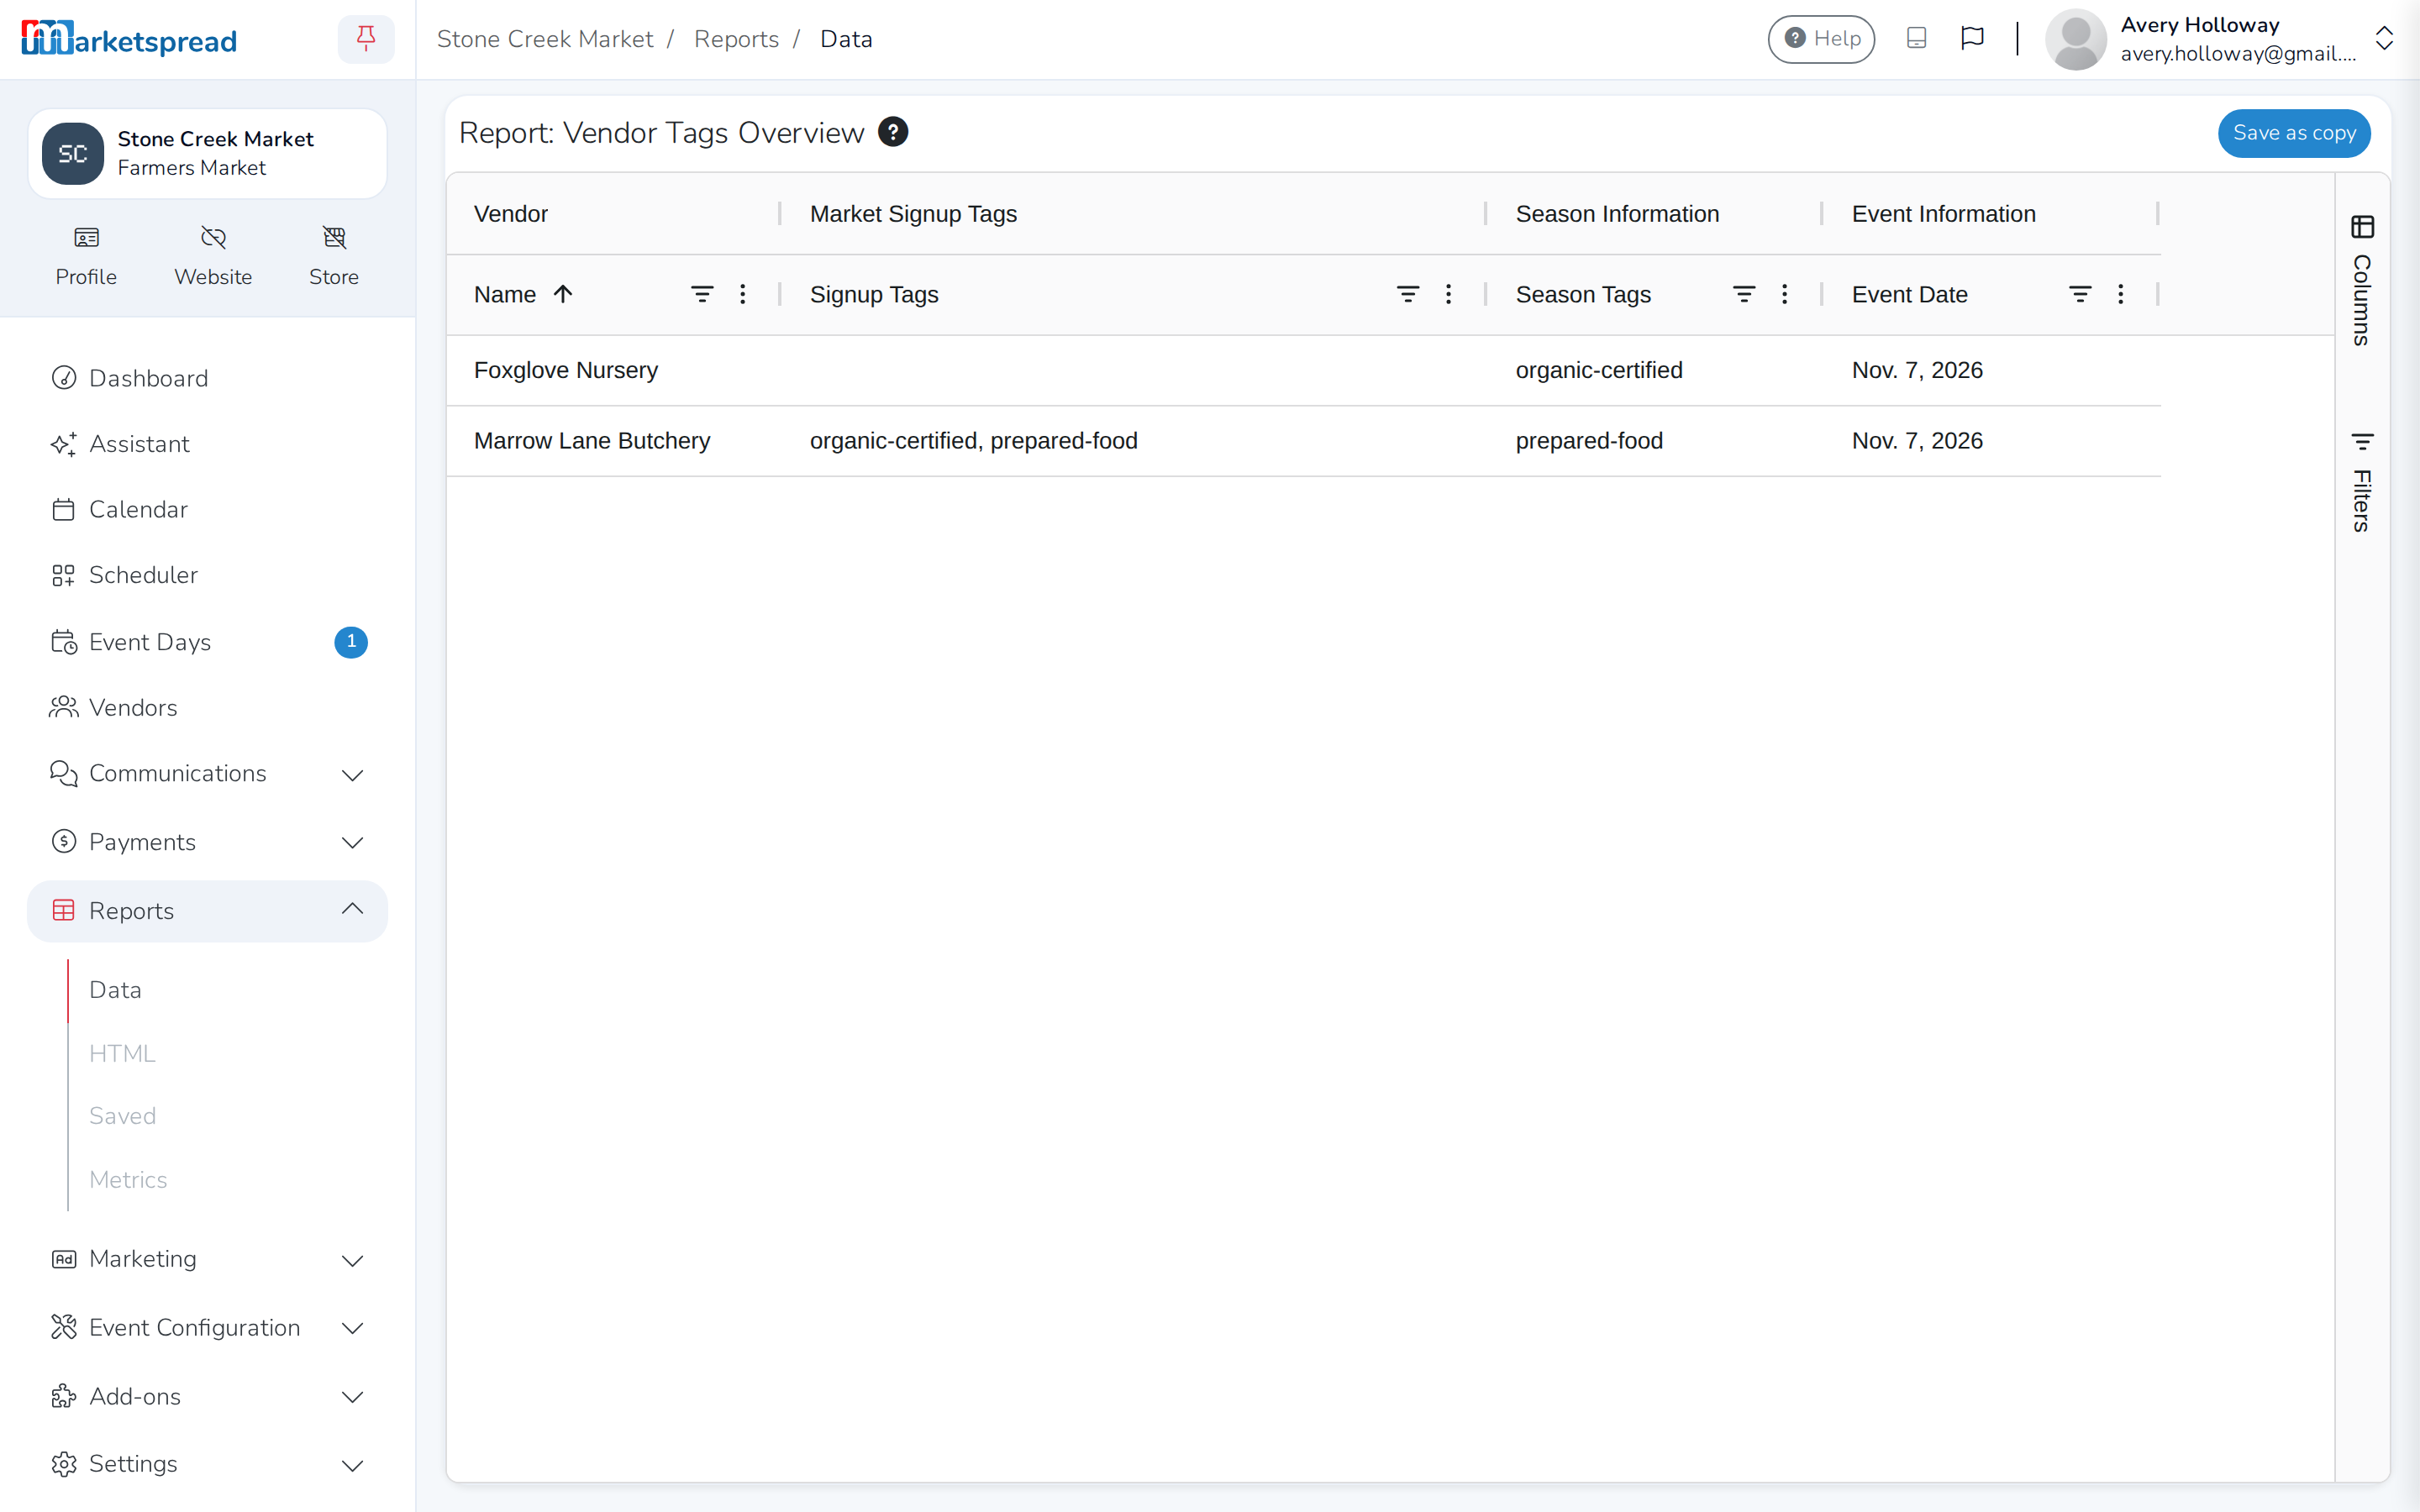Open the Website shortcut
The image size is (2420, 1512).
[213, 256]
